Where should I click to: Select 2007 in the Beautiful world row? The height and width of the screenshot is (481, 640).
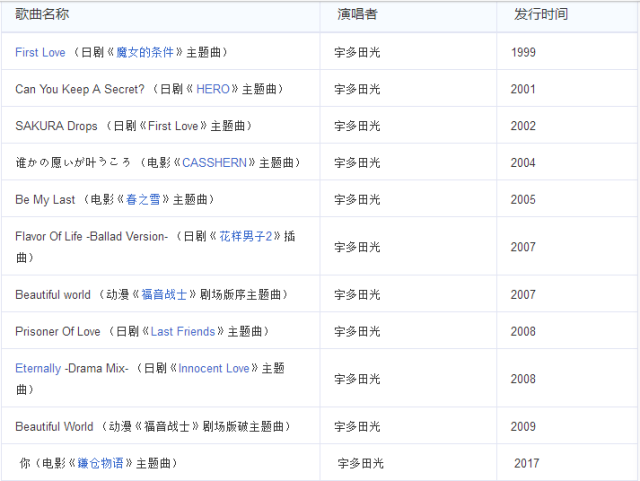click(x=523, y=294)
